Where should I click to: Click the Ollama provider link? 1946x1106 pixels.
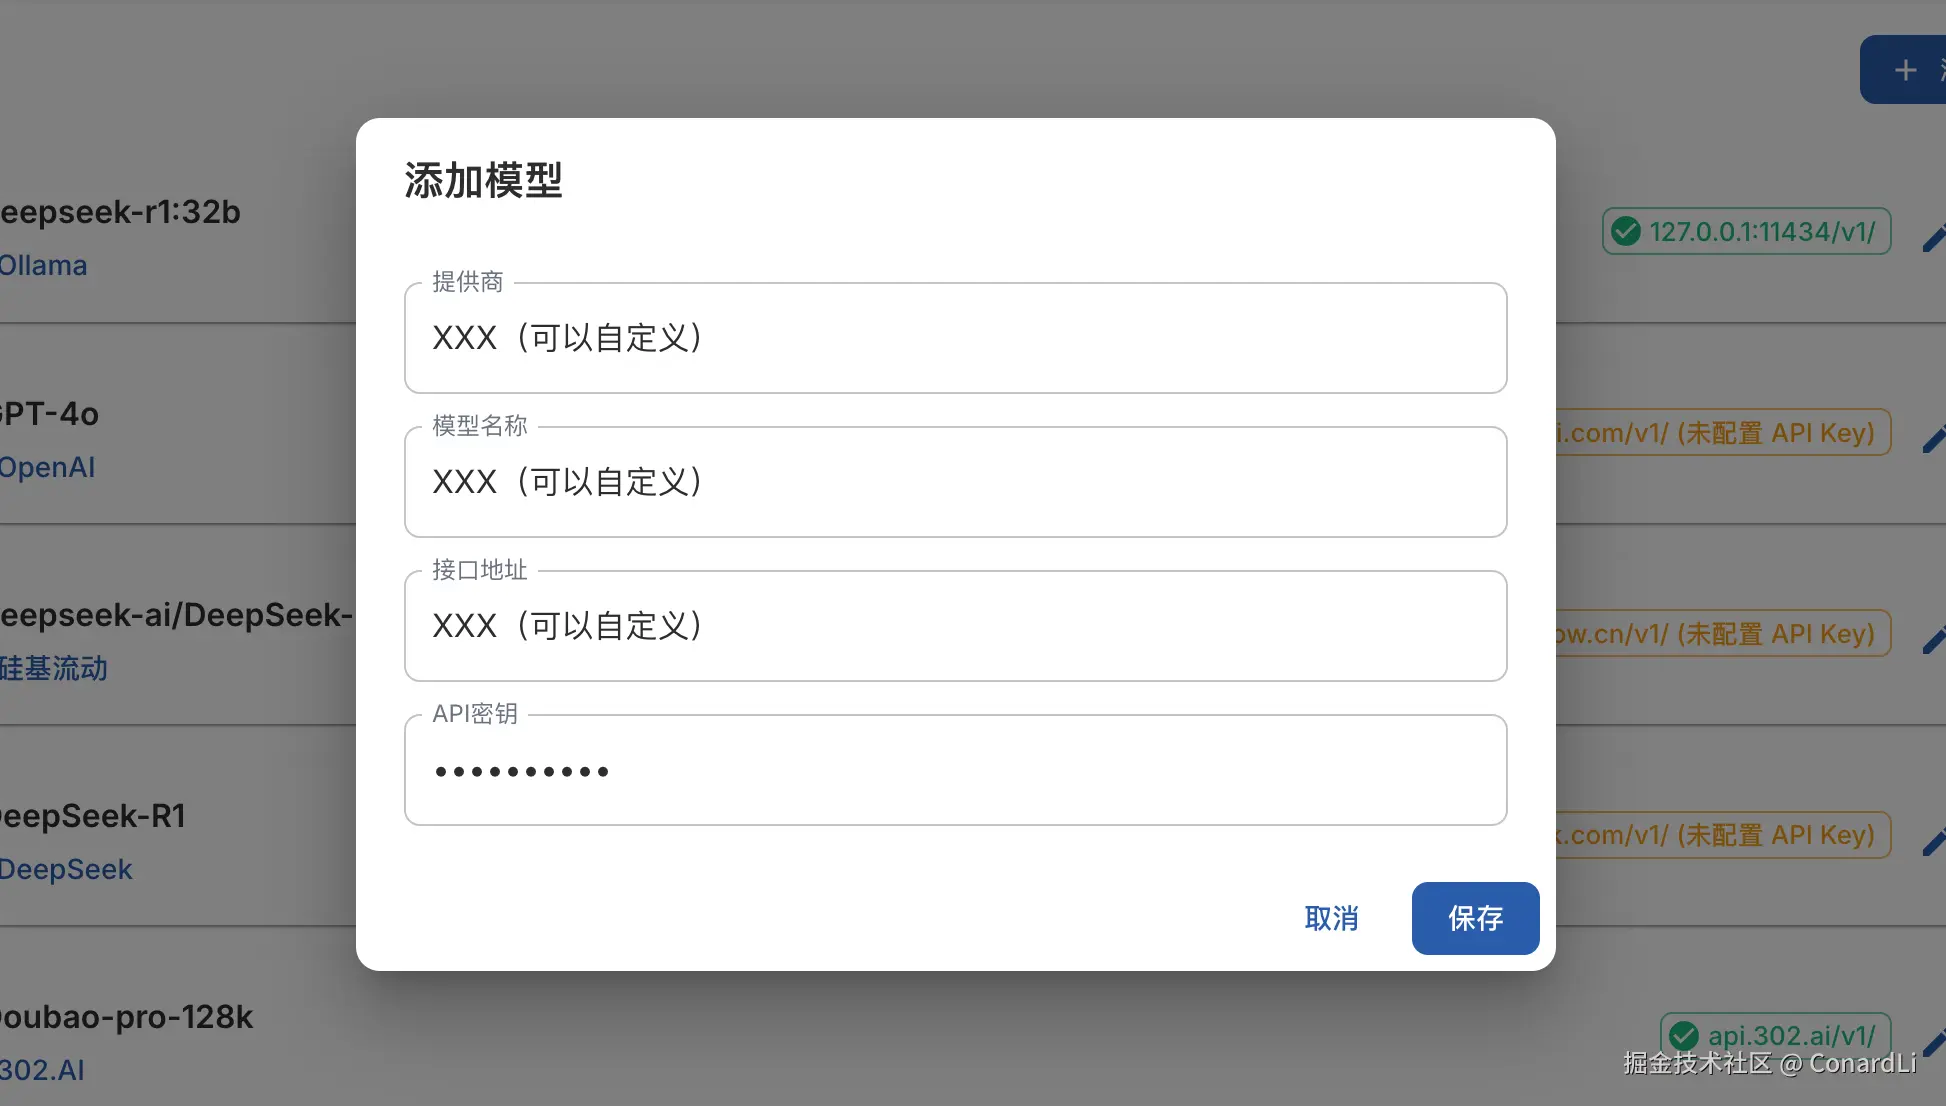click(43, 266)
